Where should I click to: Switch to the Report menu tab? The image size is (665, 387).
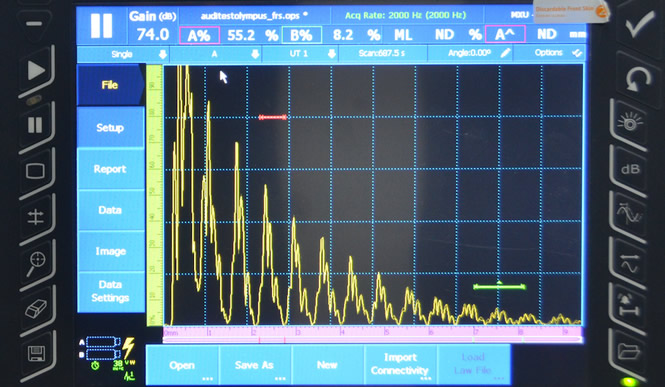coord(111,169)
